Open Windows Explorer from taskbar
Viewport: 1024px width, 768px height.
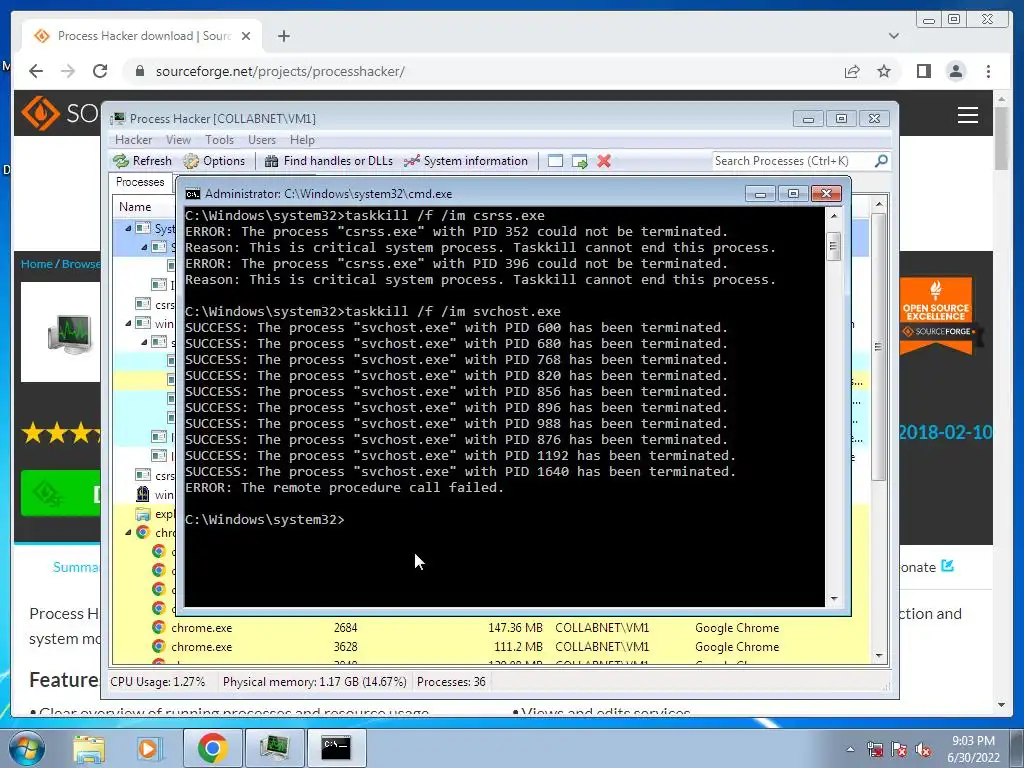pos(89,748)
